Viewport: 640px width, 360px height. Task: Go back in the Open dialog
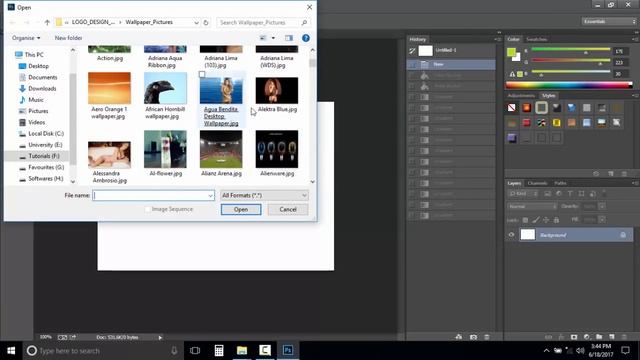[13, 22]
